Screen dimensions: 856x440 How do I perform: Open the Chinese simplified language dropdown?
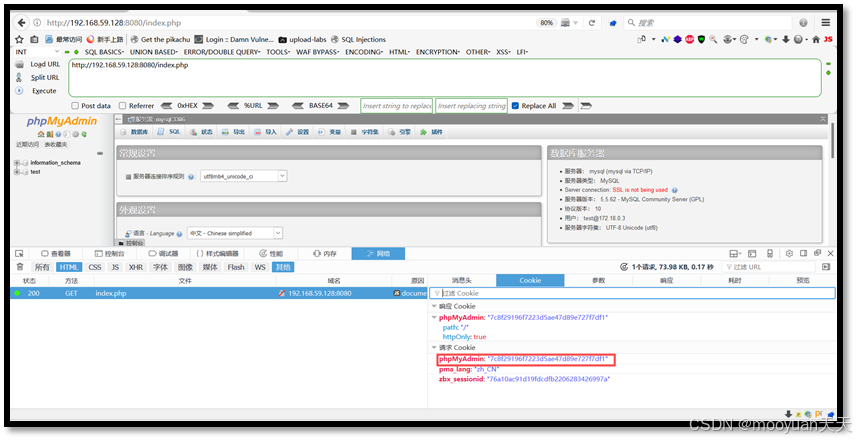(x=235, y=233)
